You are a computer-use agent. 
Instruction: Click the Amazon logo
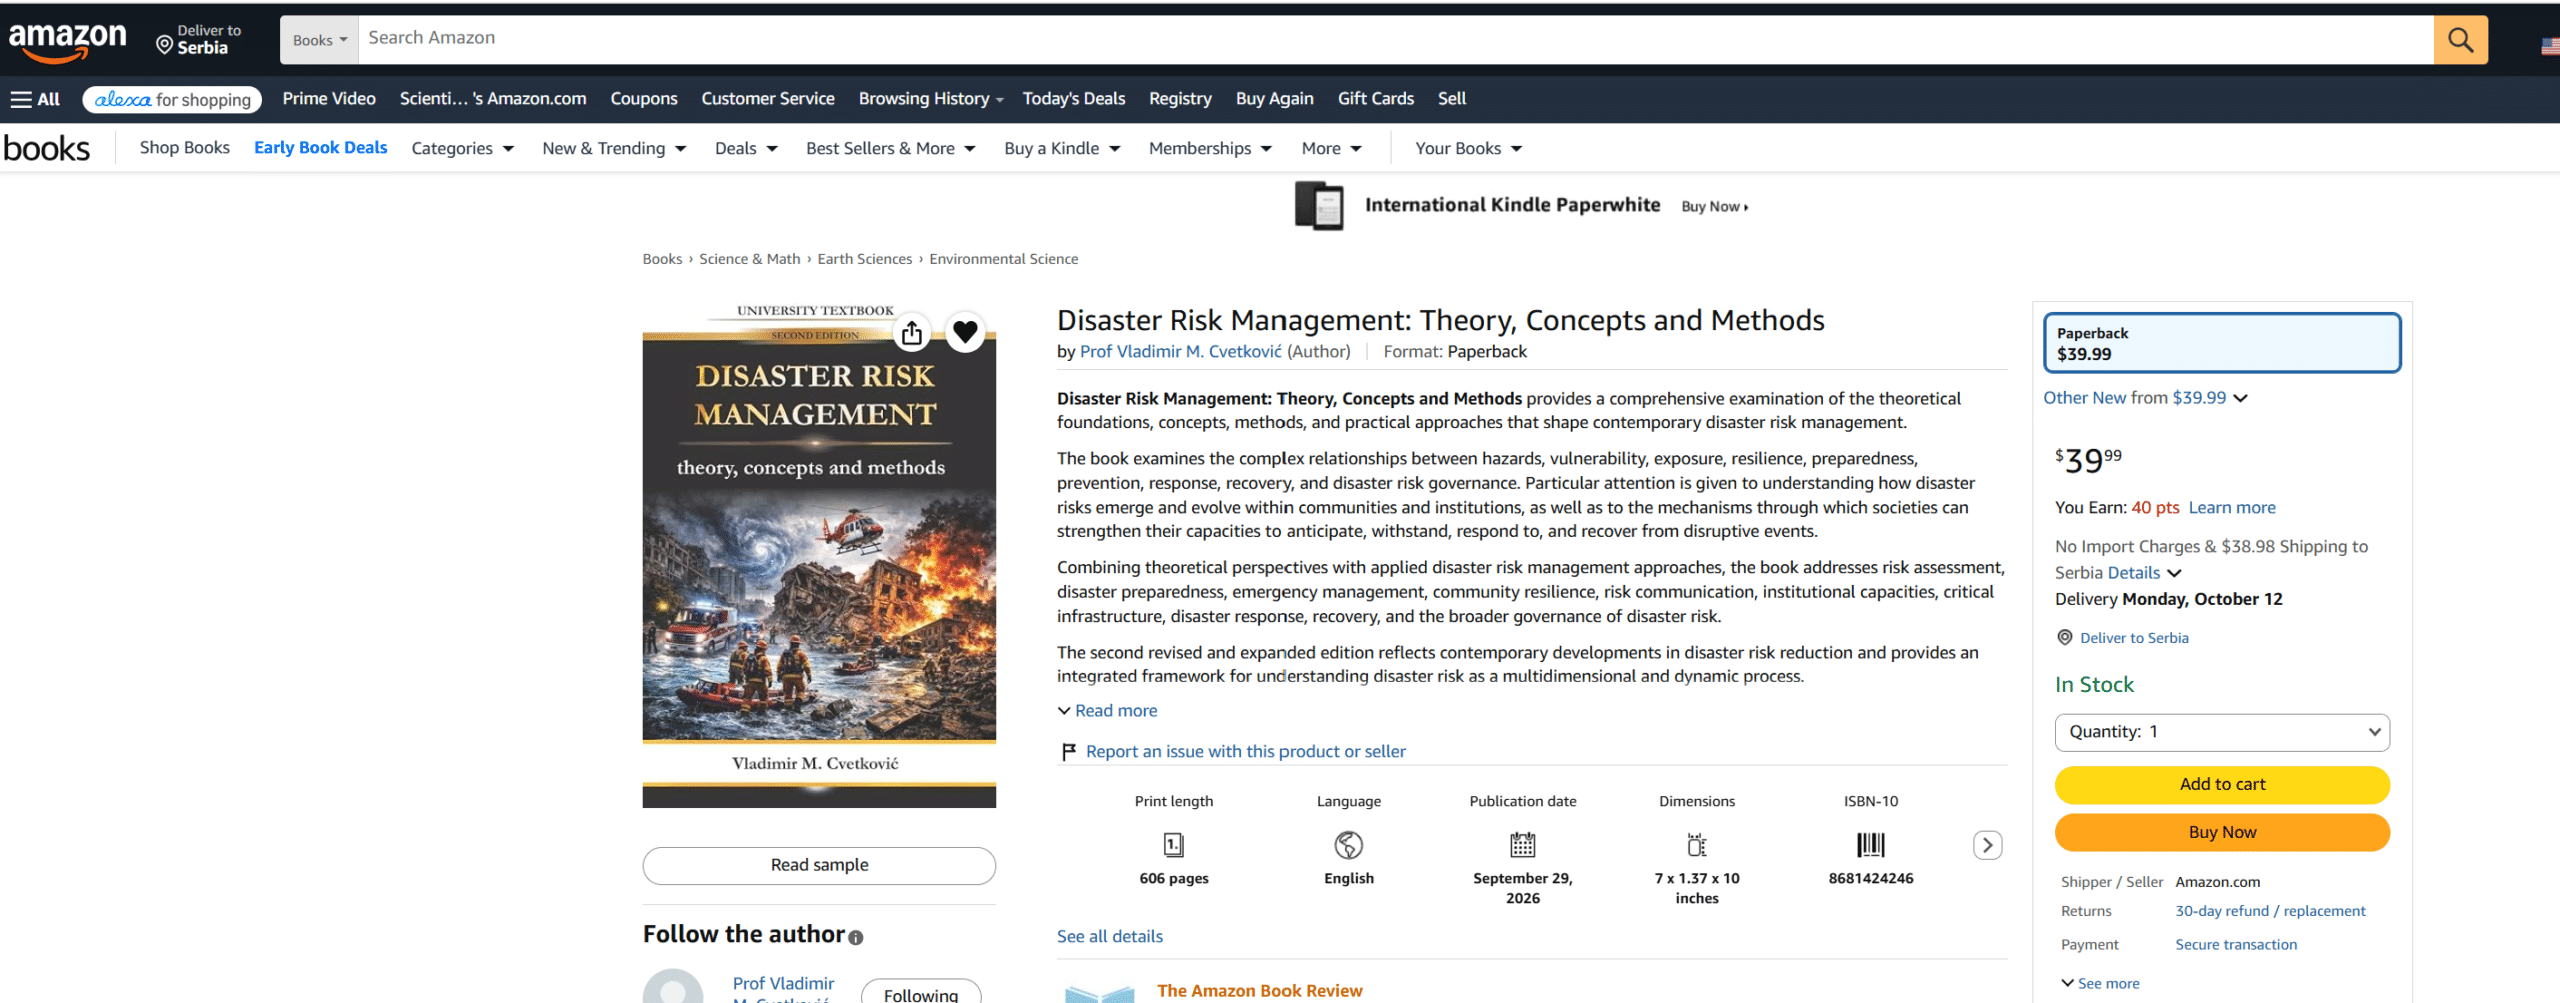67,41
